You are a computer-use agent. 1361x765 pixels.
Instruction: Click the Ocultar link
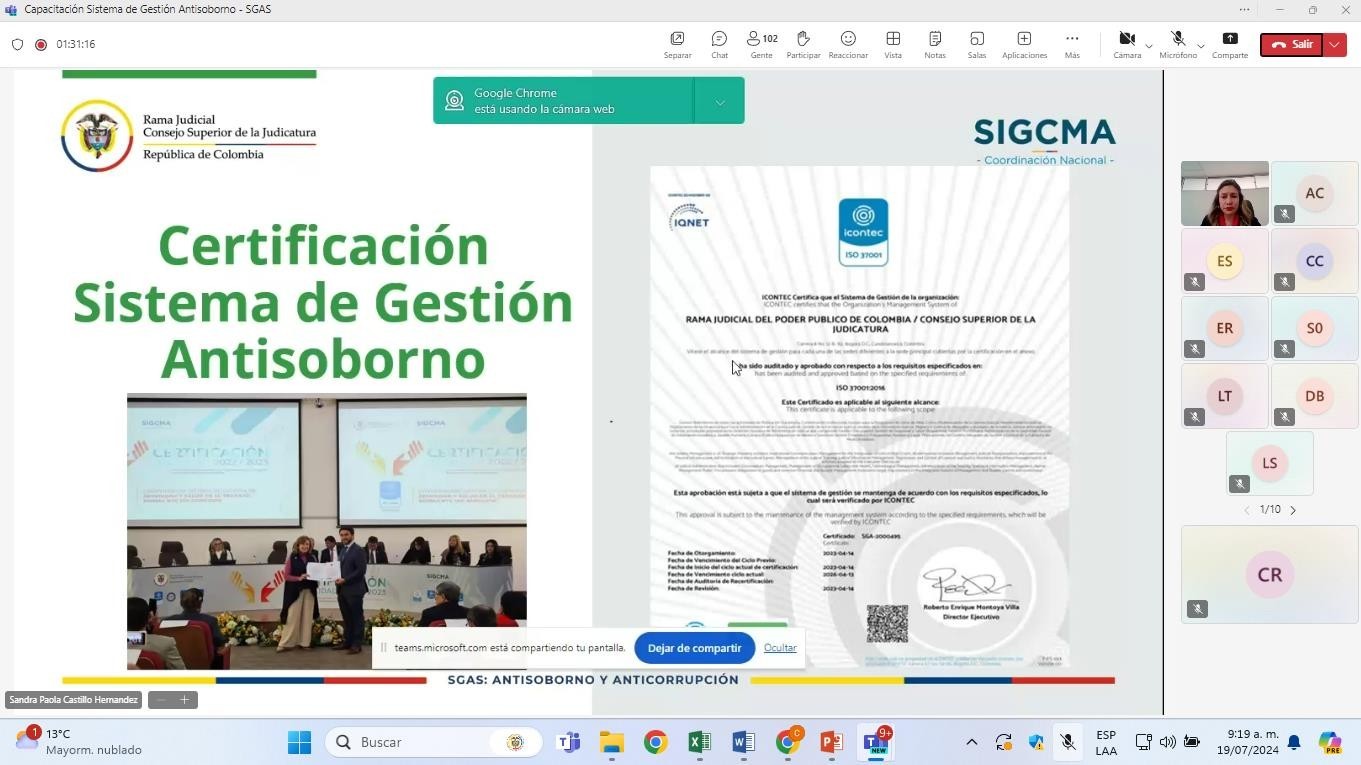pyautogui.click(x=780, y=648)
